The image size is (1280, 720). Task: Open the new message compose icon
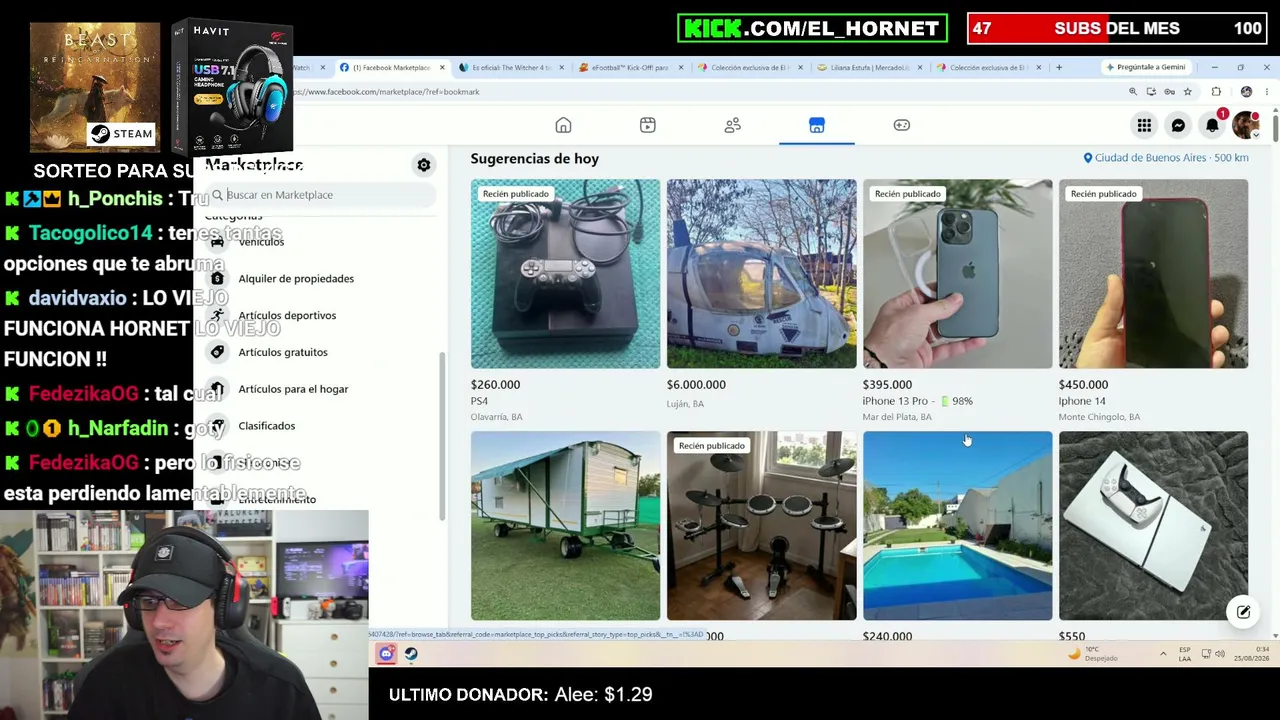pyautogui.click(x=1243, y=612)
